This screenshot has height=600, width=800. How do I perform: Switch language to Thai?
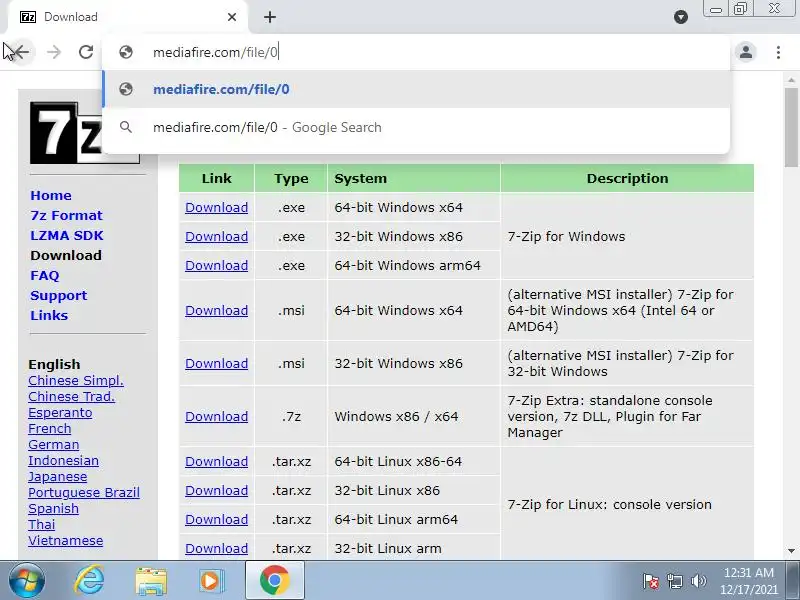tap(41, 524)
